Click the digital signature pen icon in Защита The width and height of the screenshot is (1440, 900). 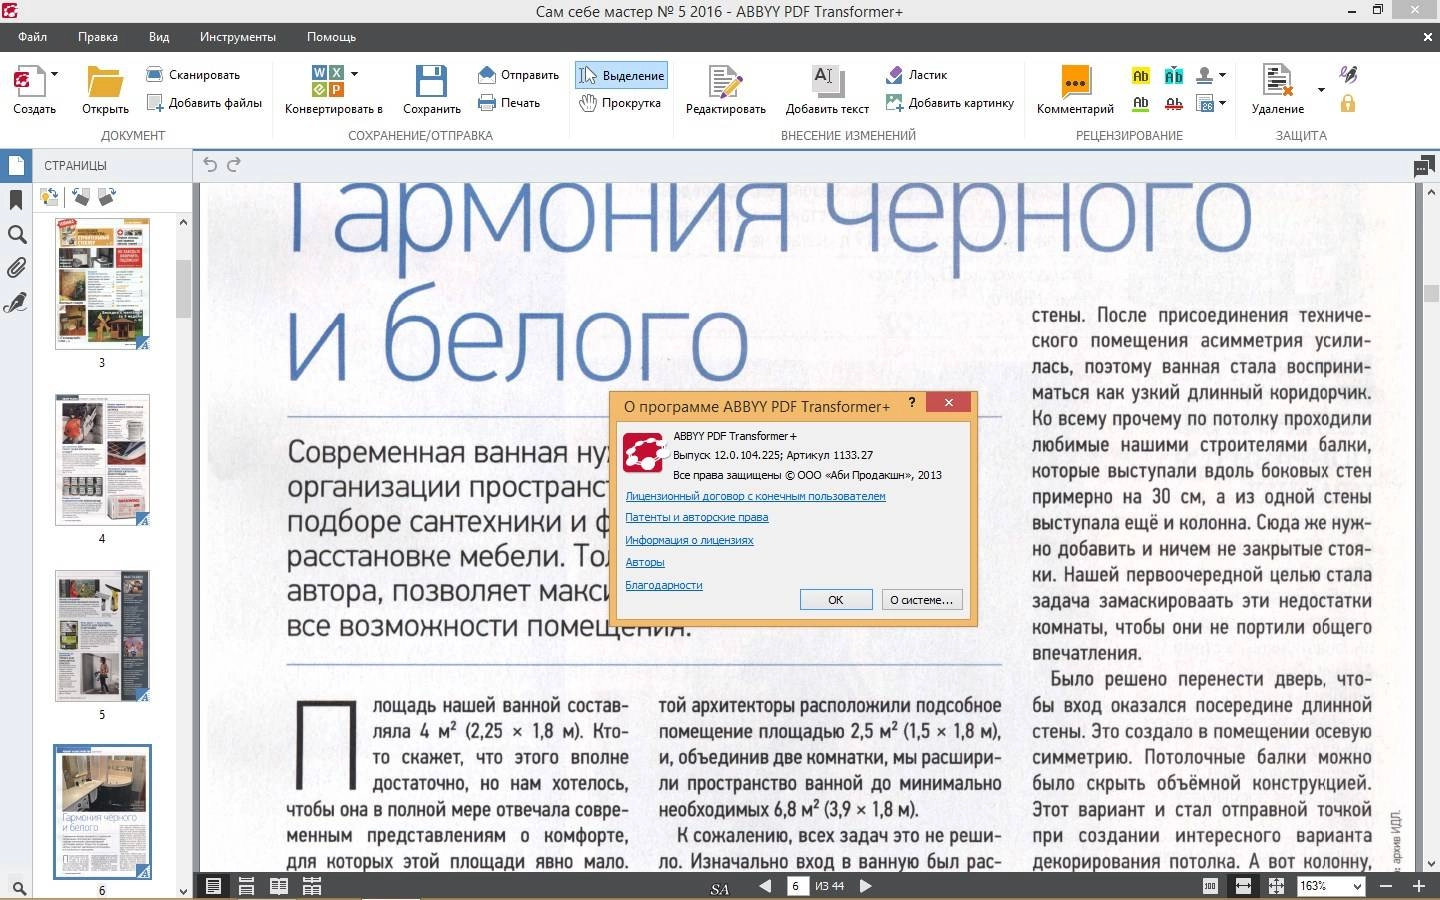point(1348,75)
